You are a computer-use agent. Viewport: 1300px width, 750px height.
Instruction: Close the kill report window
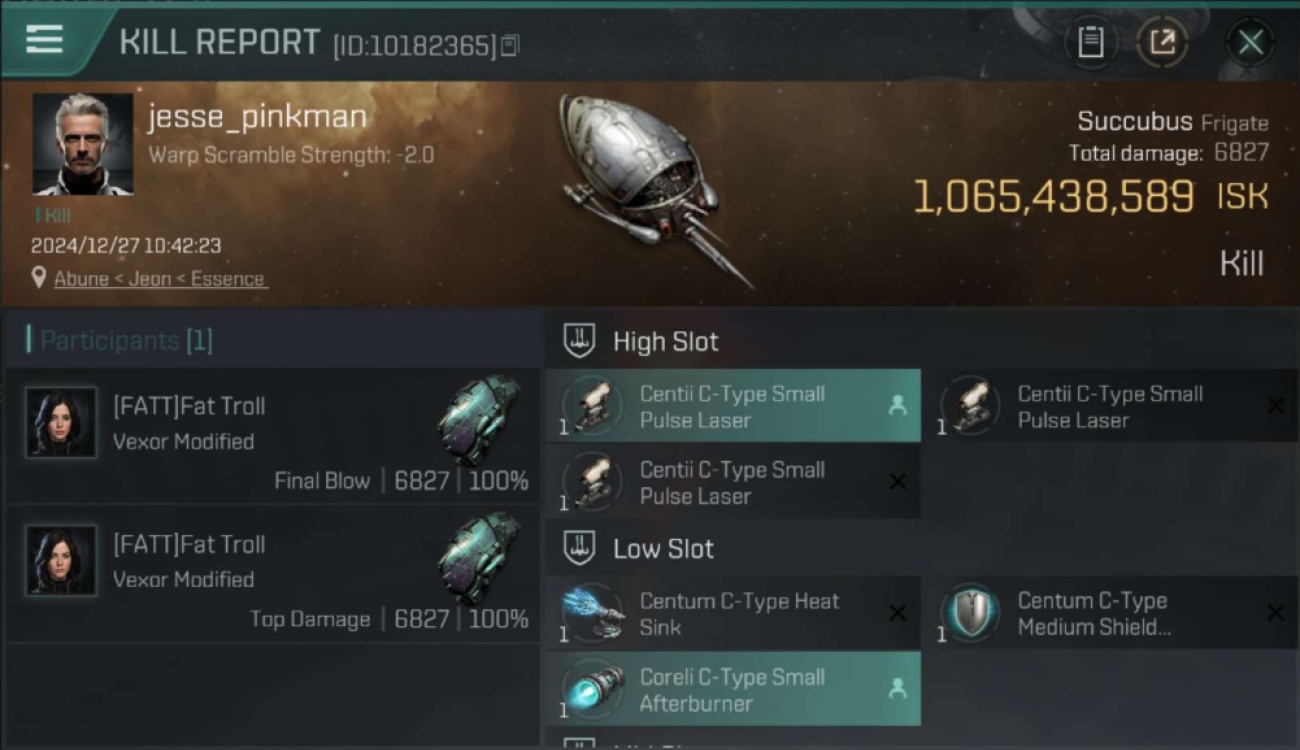click(x=1251, y=42)
